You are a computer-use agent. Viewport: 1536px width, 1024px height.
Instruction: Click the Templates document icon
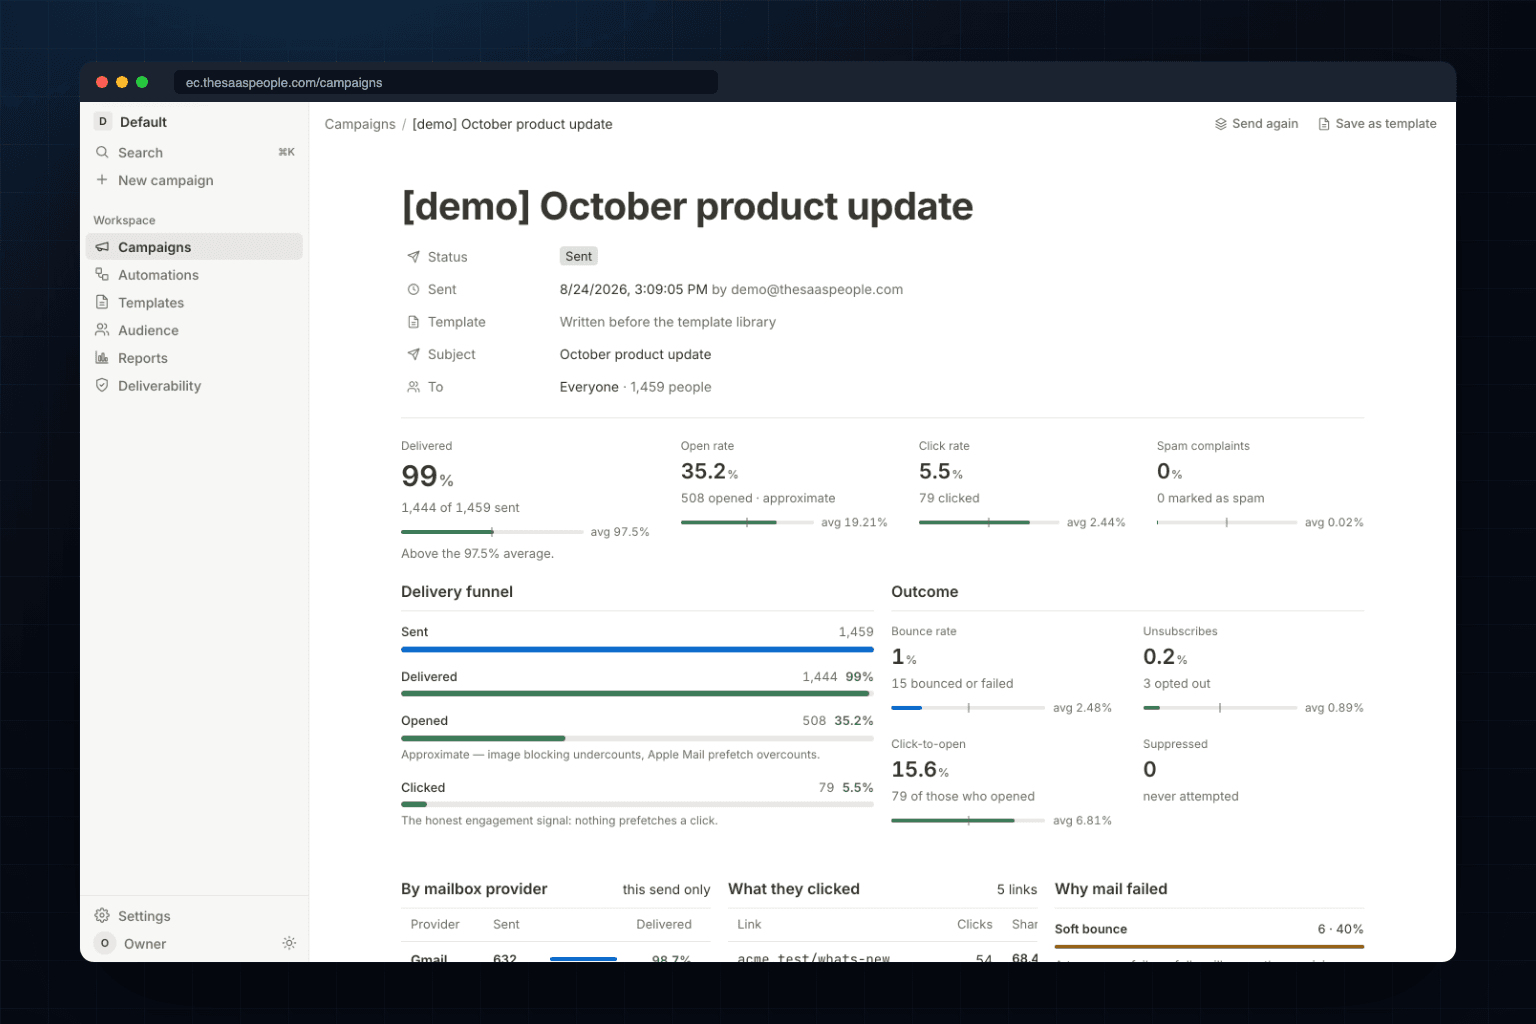point(102,302)
